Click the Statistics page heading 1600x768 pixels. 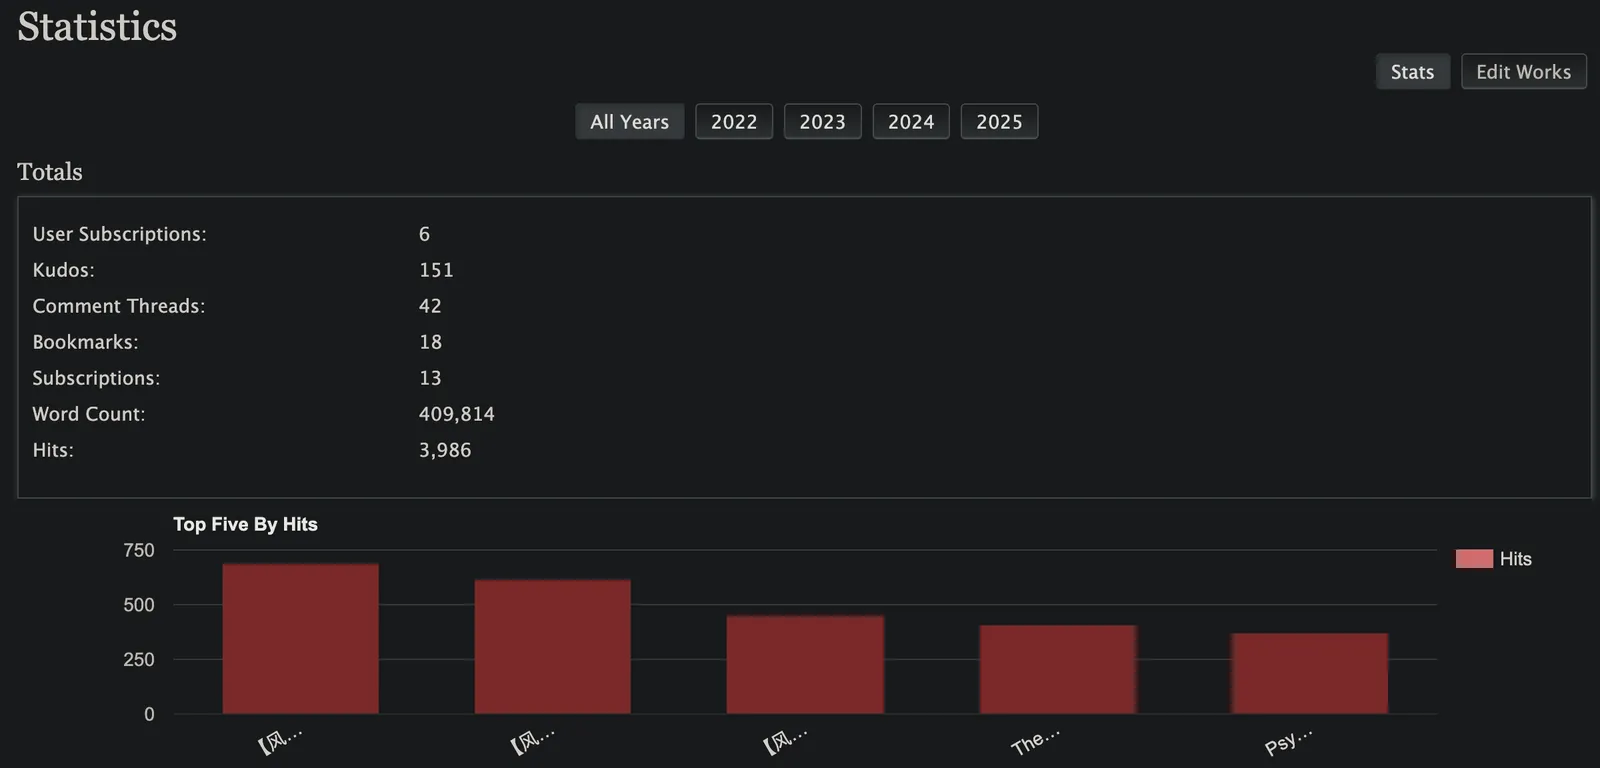click(97, 27)
